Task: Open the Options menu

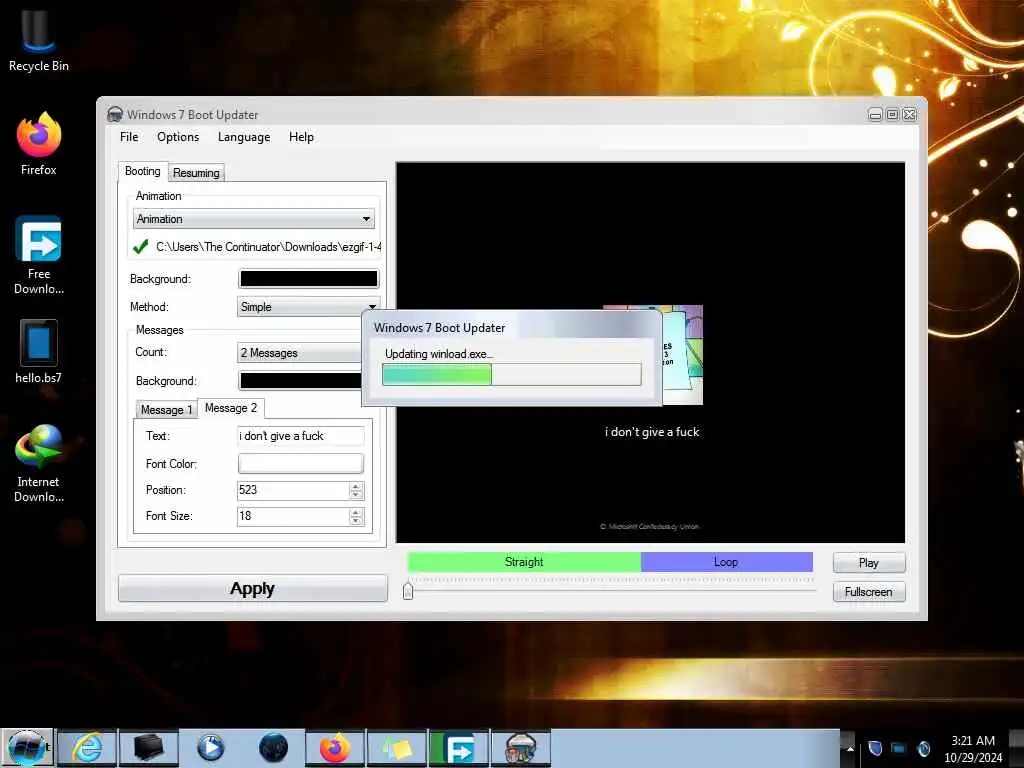Action: (178, 136)
